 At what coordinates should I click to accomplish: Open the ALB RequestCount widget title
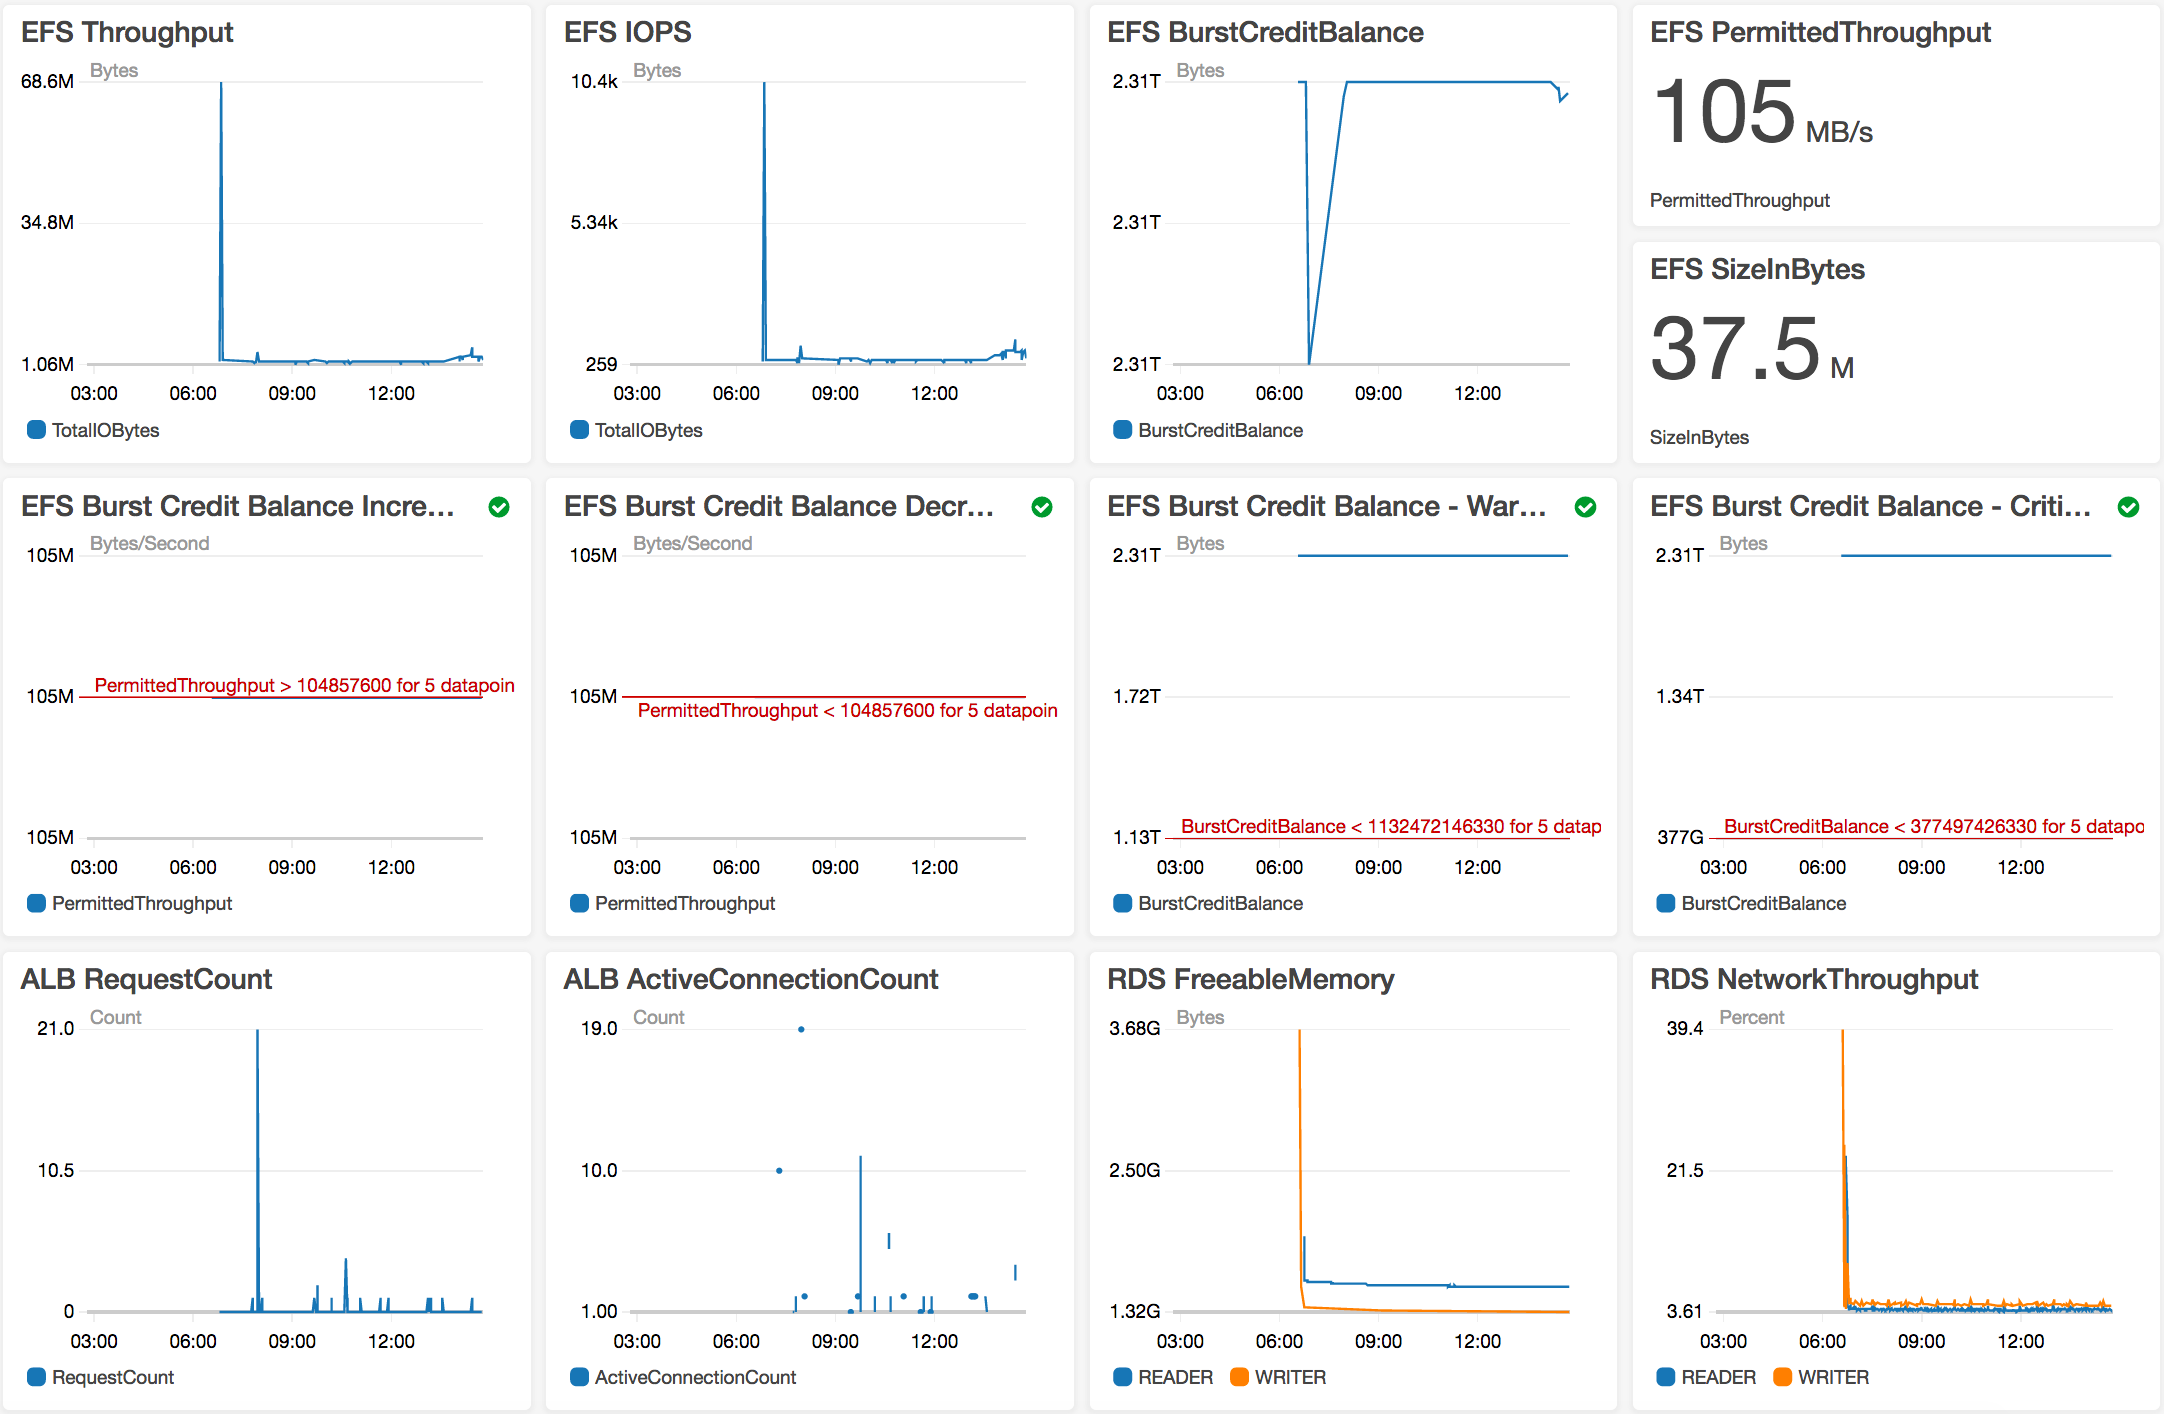[x=146, y=979]
